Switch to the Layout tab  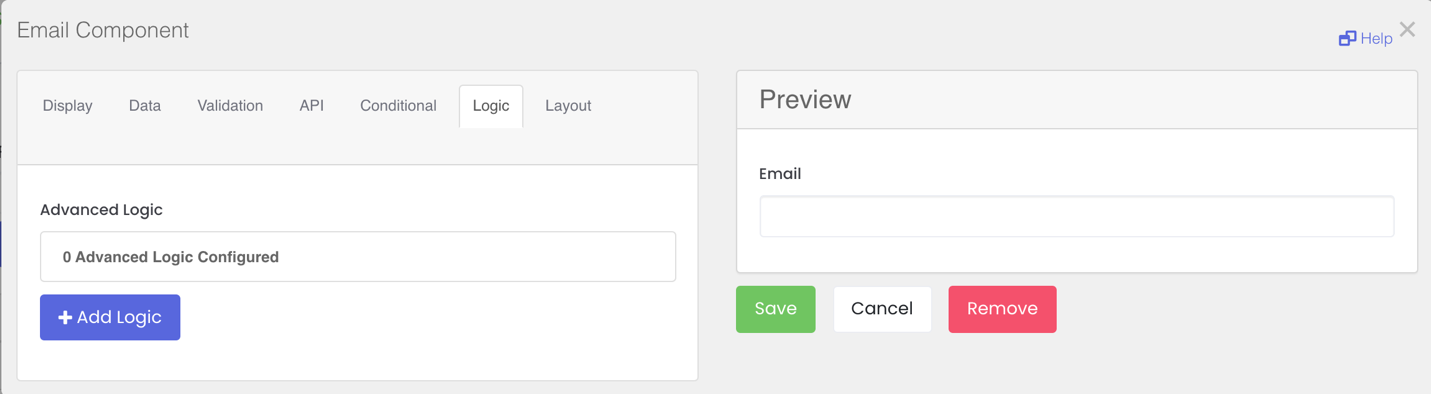click(568, 106)
